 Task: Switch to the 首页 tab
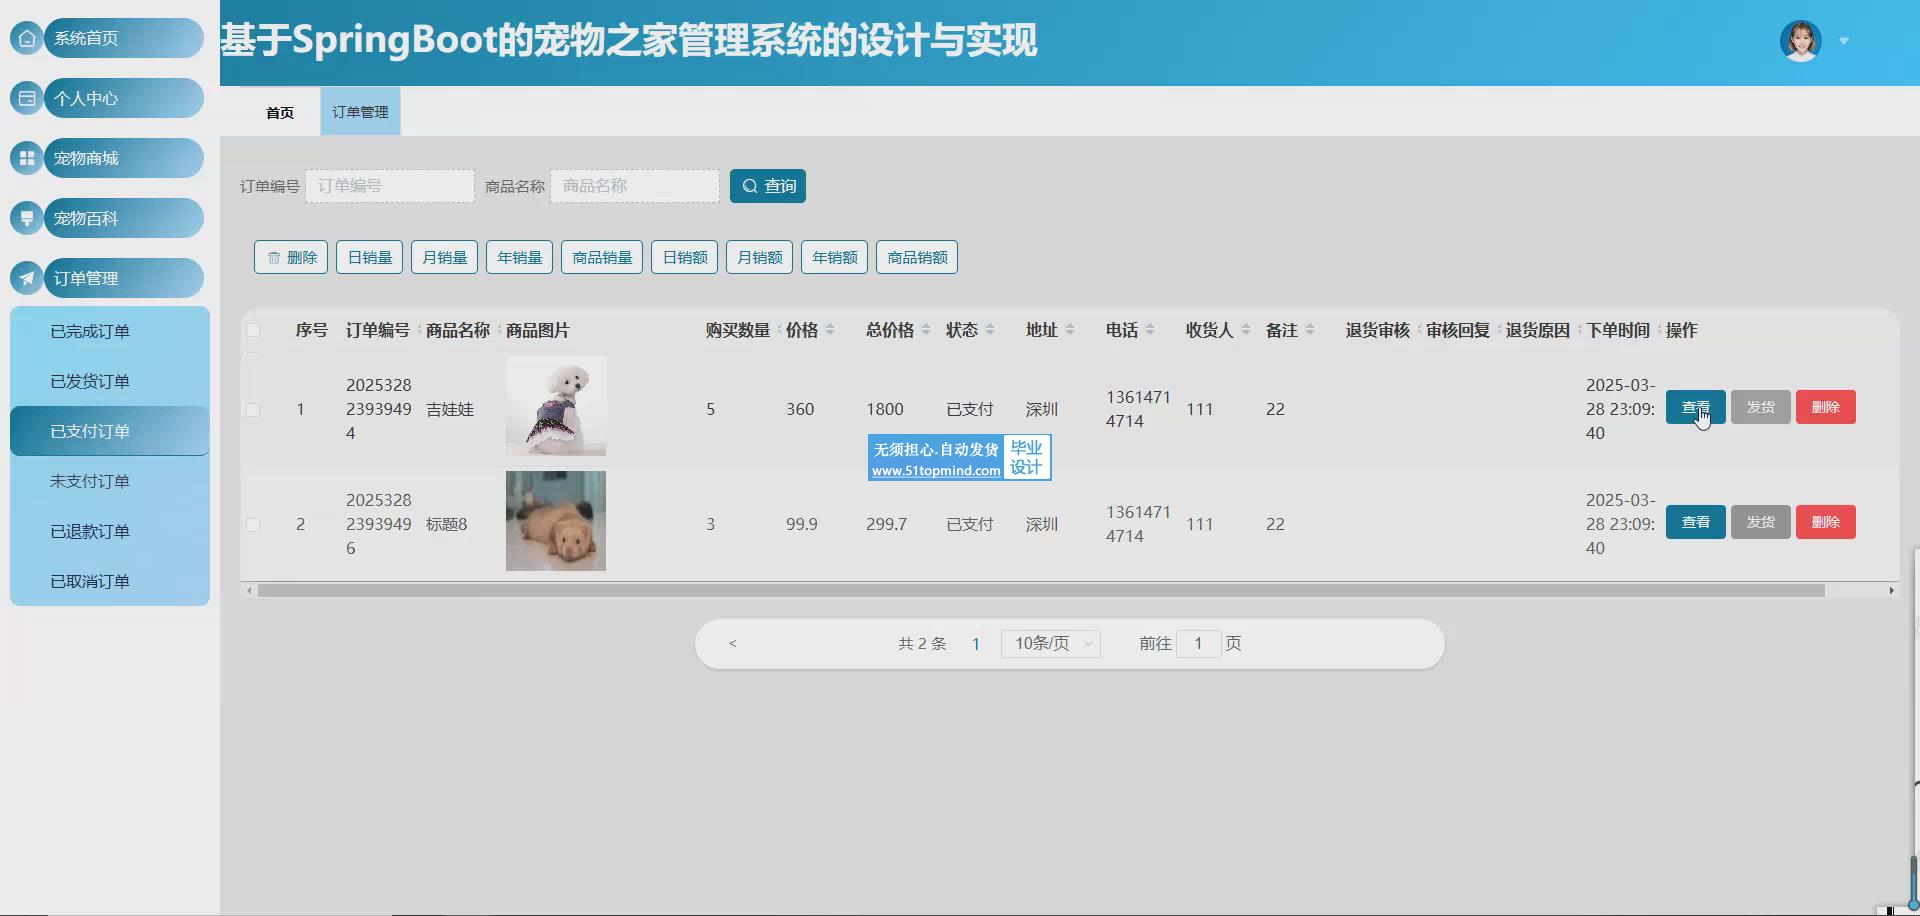click(x=280, y=112)
